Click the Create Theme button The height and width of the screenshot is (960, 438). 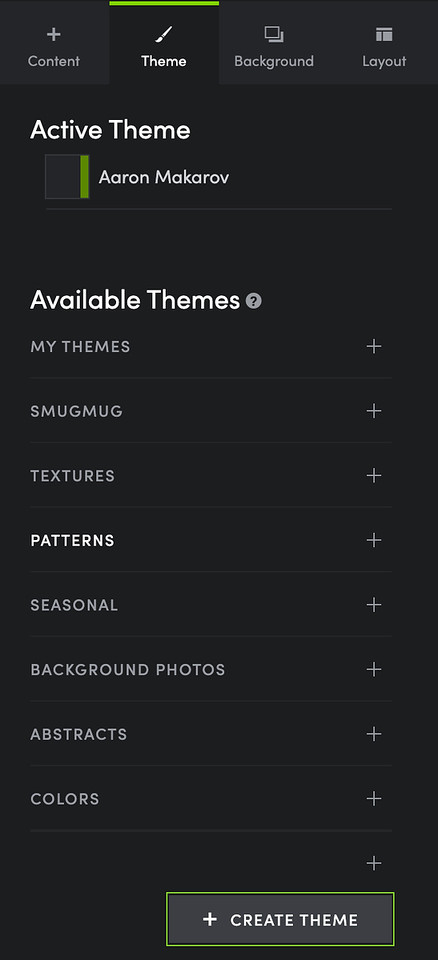click(280, 919)
